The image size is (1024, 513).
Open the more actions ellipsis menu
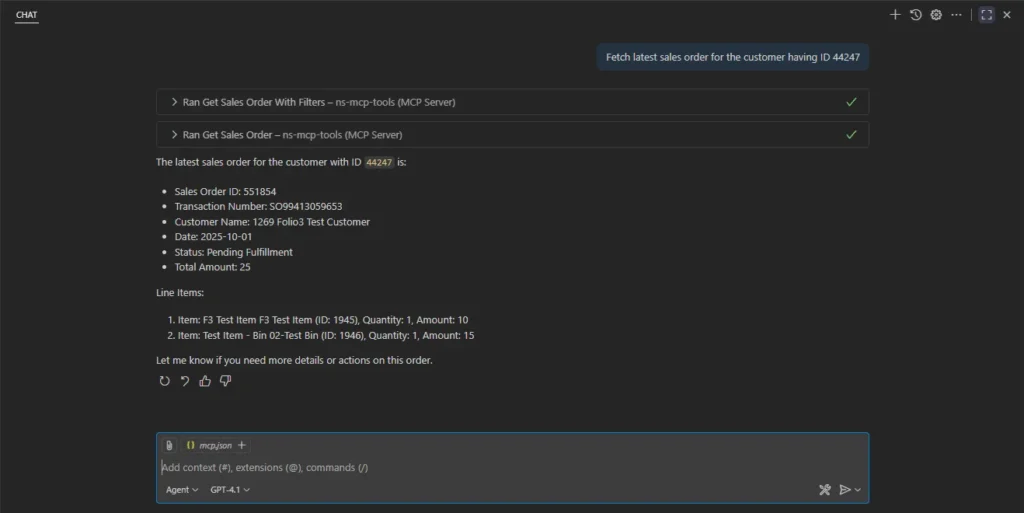click(956, 14)
